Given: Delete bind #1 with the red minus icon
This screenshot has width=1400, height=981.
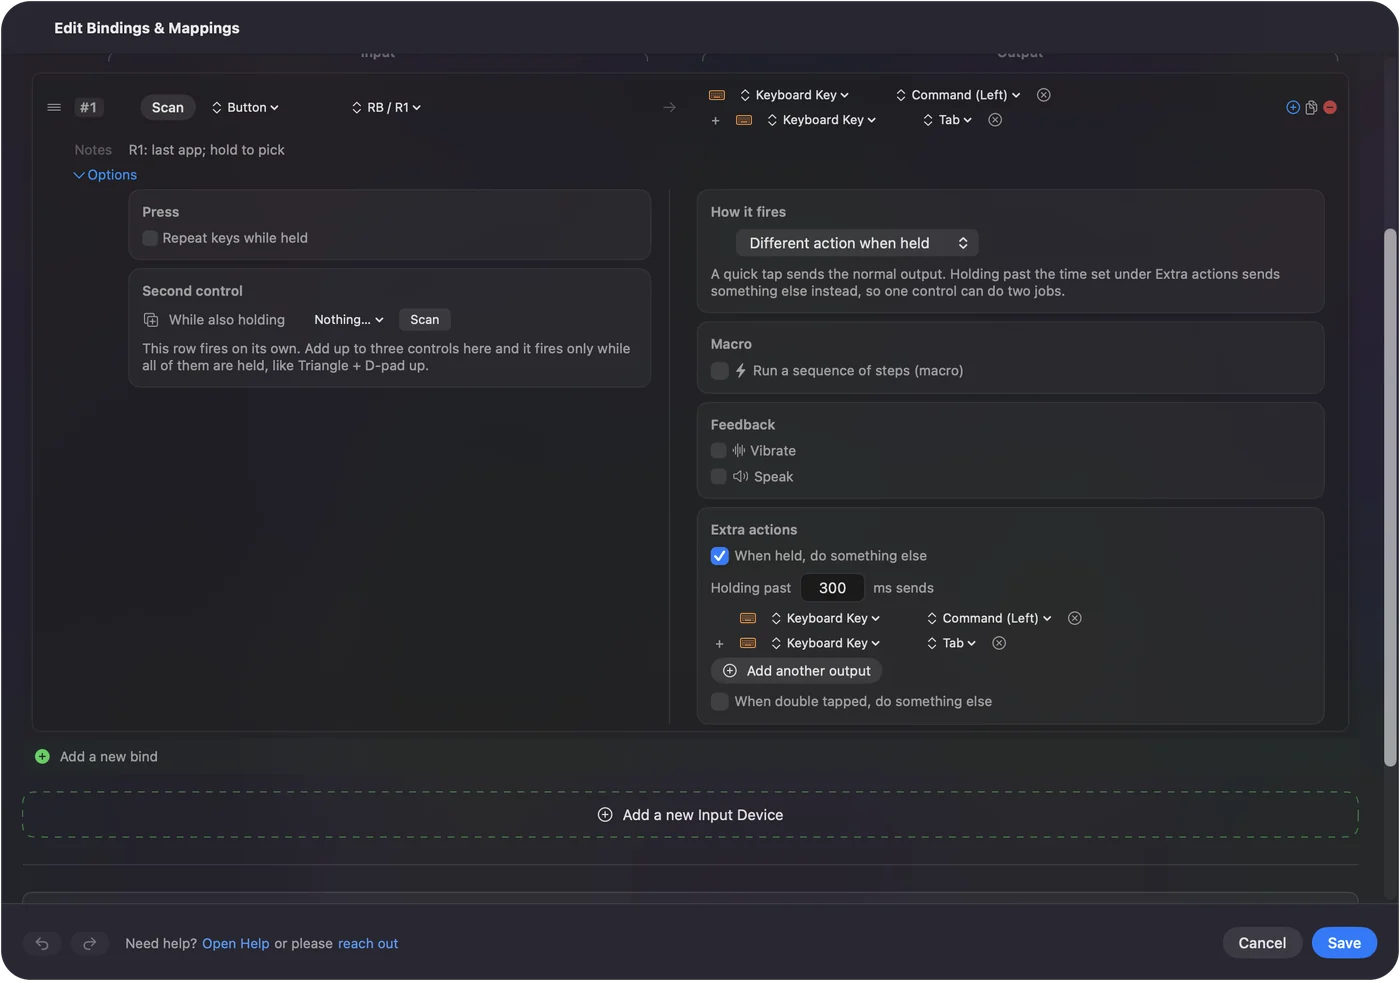Looking at the screenshot, I should point(1330,107).
